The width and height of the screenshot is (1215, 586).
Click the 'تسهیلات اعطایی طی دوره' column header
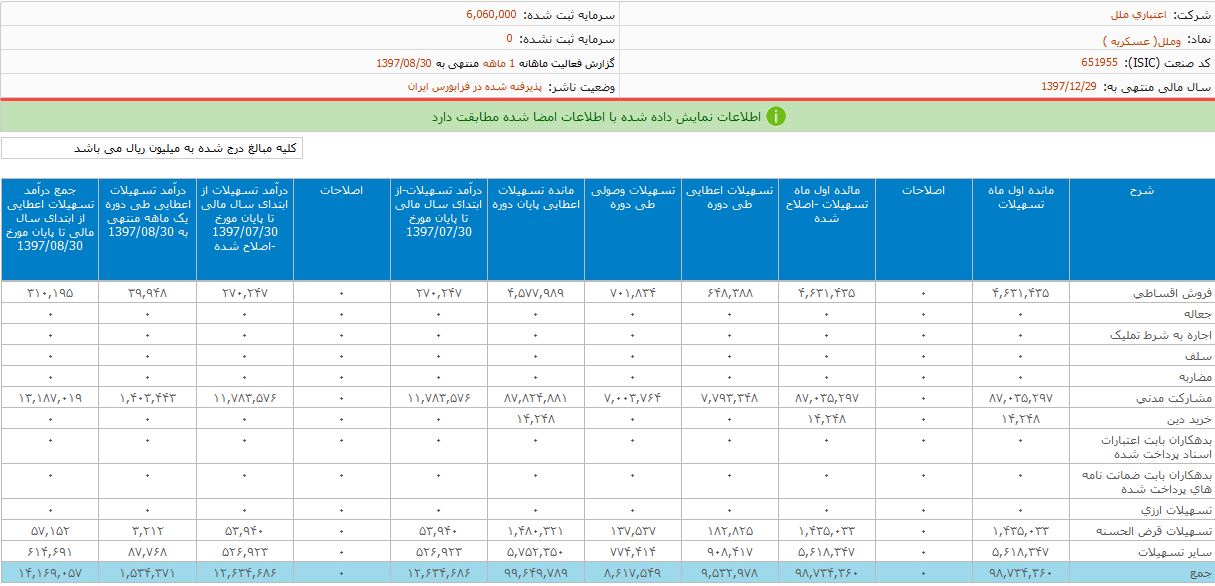click(x=730, y=197)
